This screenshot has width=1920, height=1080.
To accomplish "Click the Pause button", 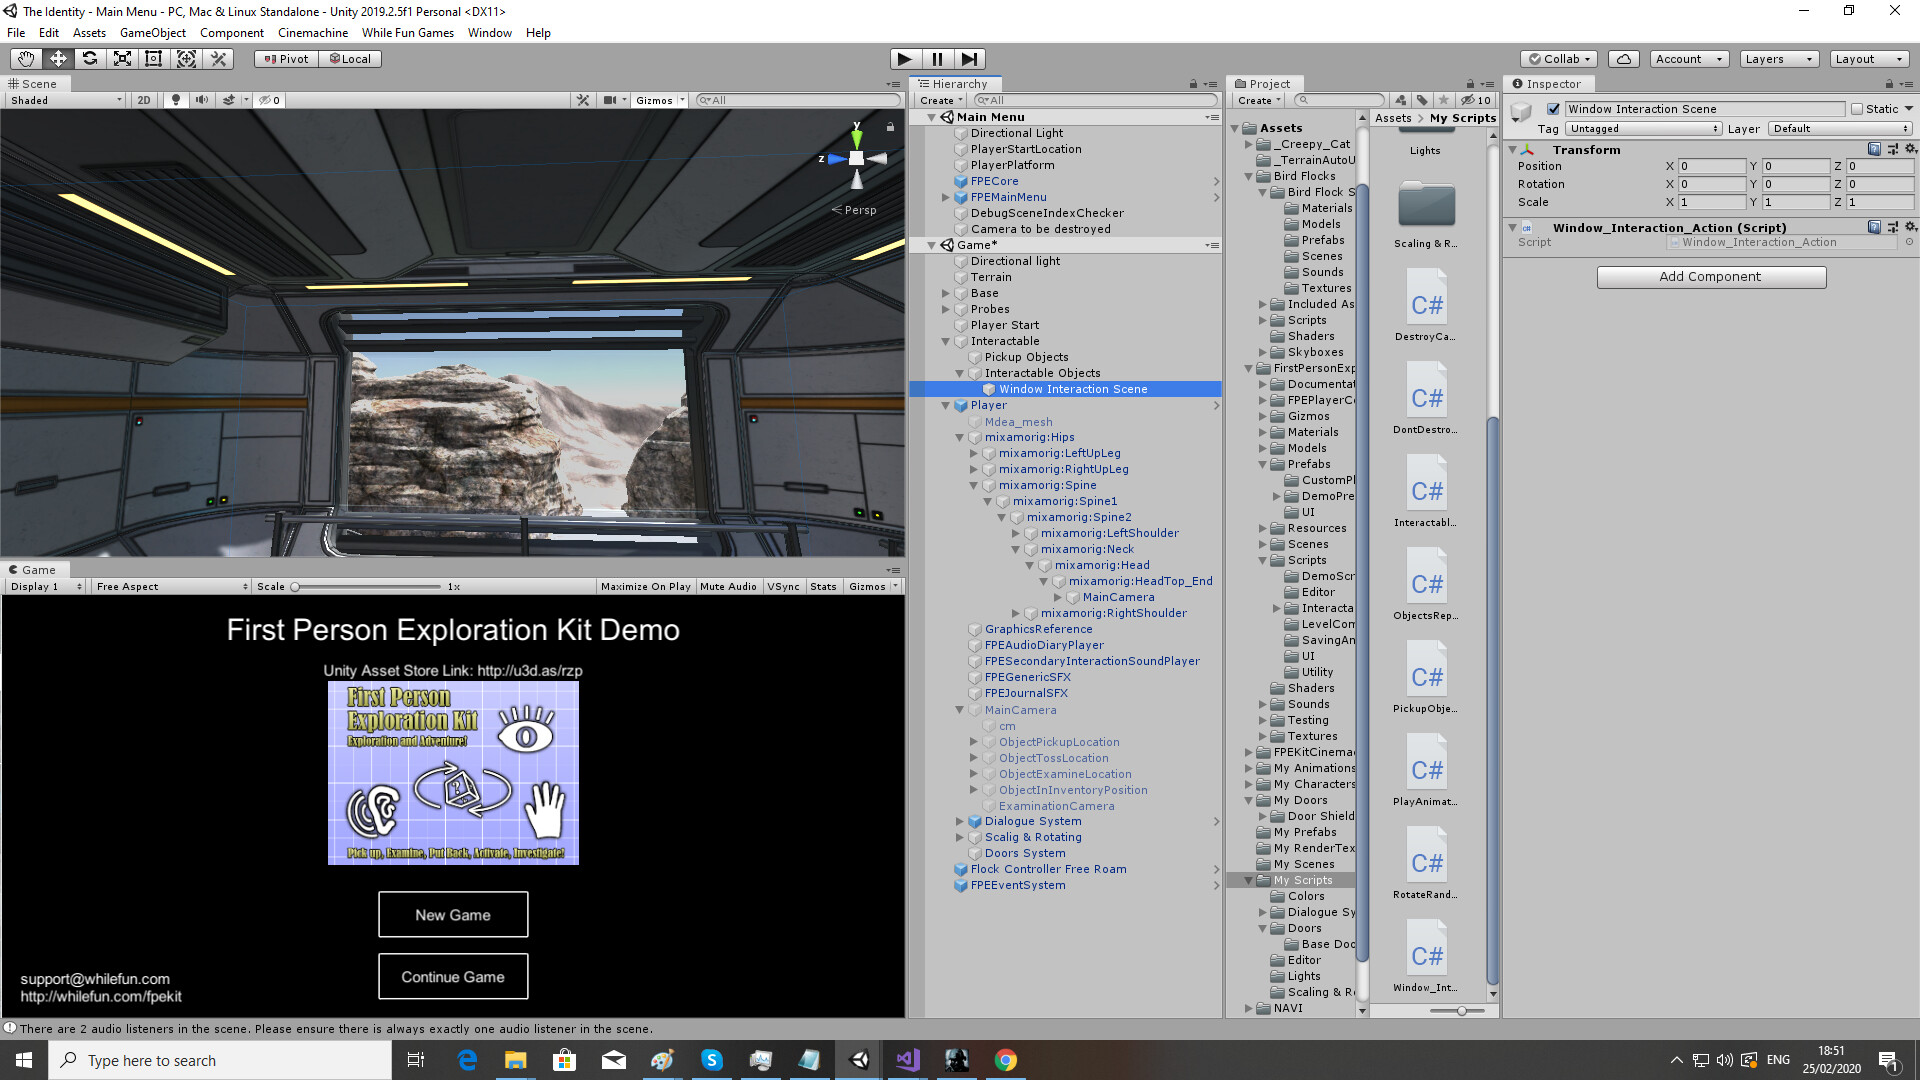I will pos(937,59).
